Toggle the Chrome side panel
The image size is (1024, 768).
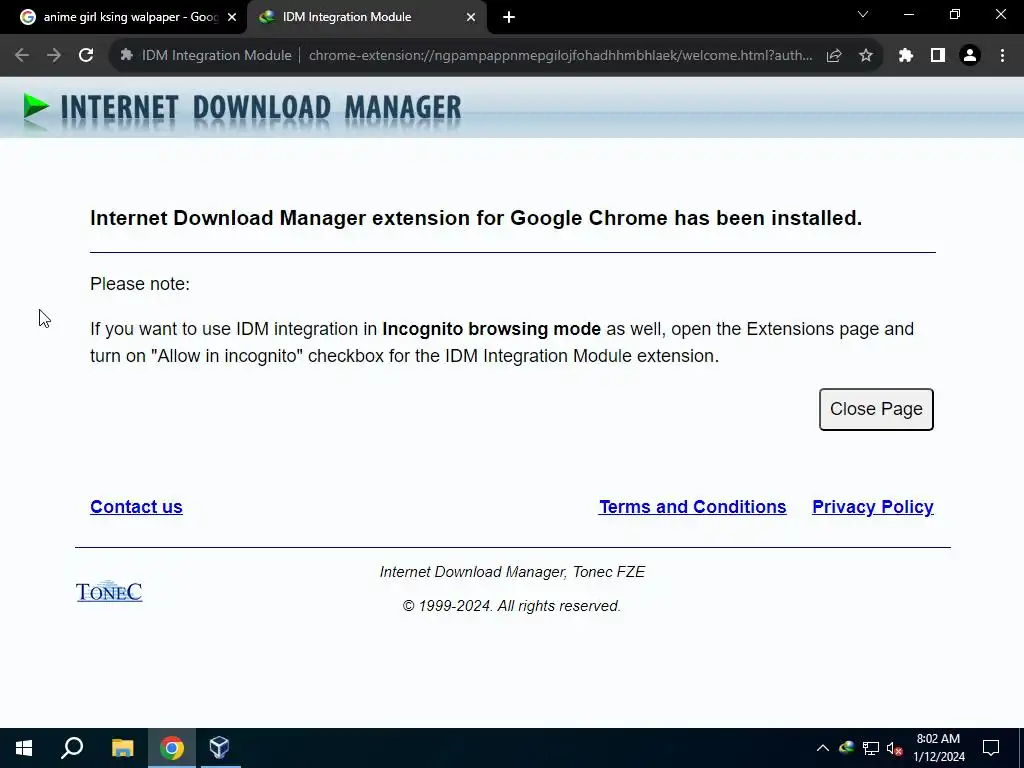click(938, 56)
